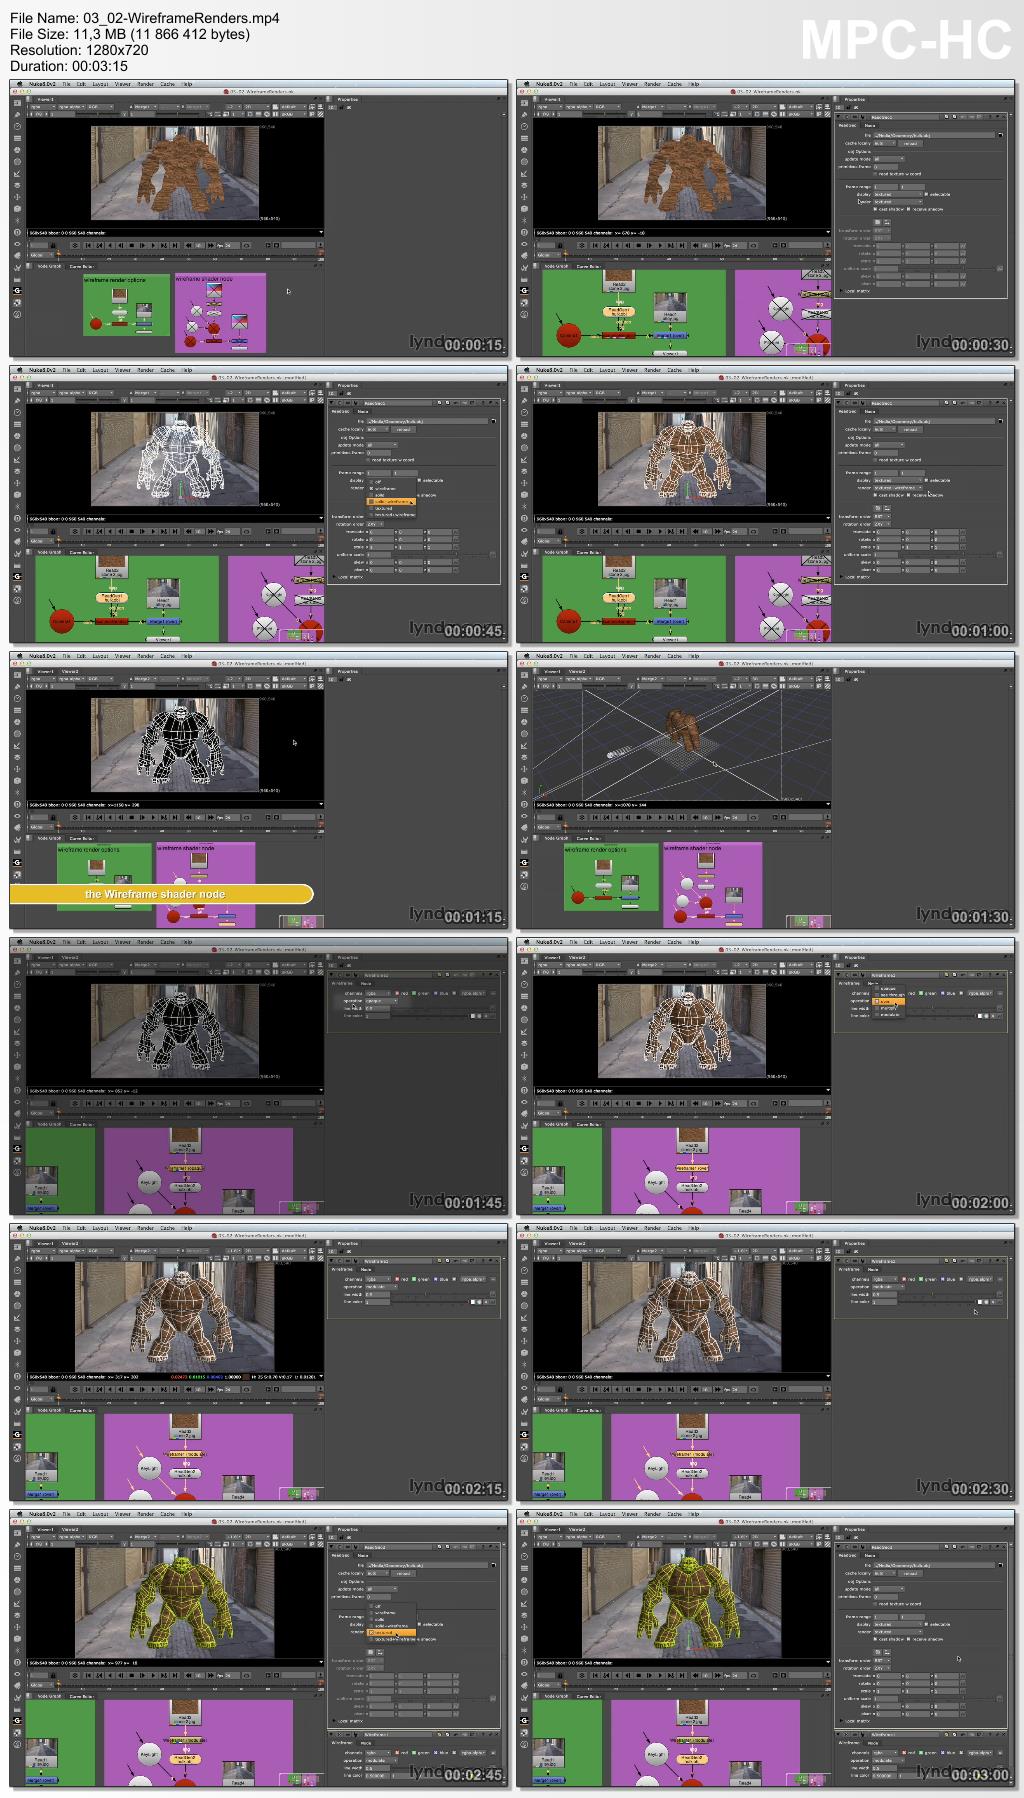Screen dimensions: 1024x1798
Task: Click file path field in 00:01:00 frame
Action: pos(934,421)
